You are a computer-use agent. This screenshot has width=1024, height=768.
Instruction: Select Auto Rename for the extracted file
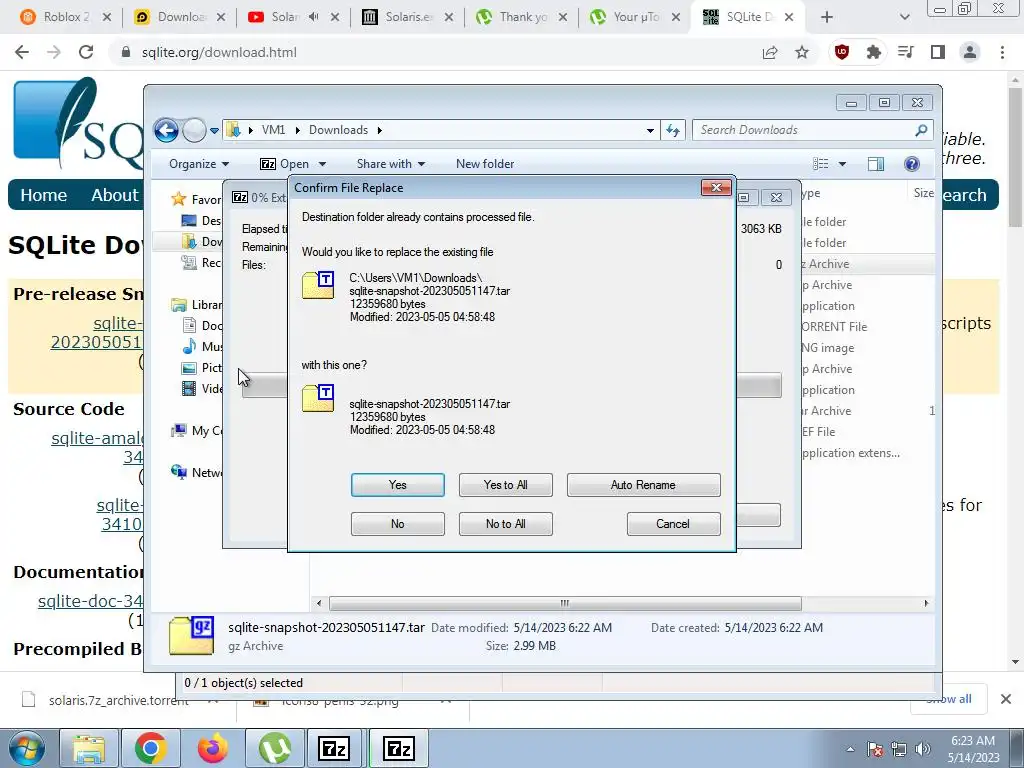643,485
